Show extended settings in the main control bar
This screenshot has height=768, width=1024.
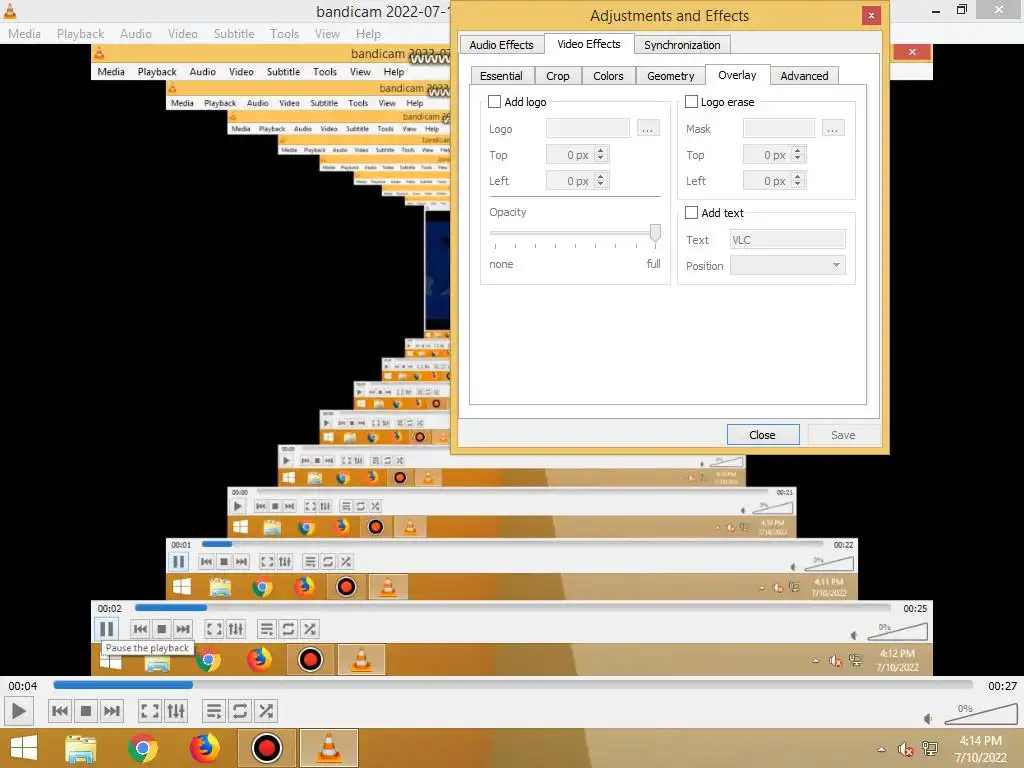coord(176,711)
